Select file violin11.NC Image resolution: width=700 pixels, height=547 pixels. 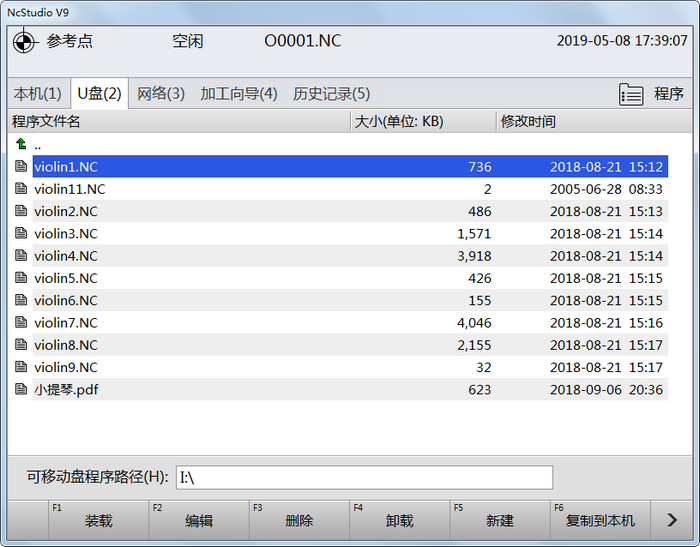350,188
